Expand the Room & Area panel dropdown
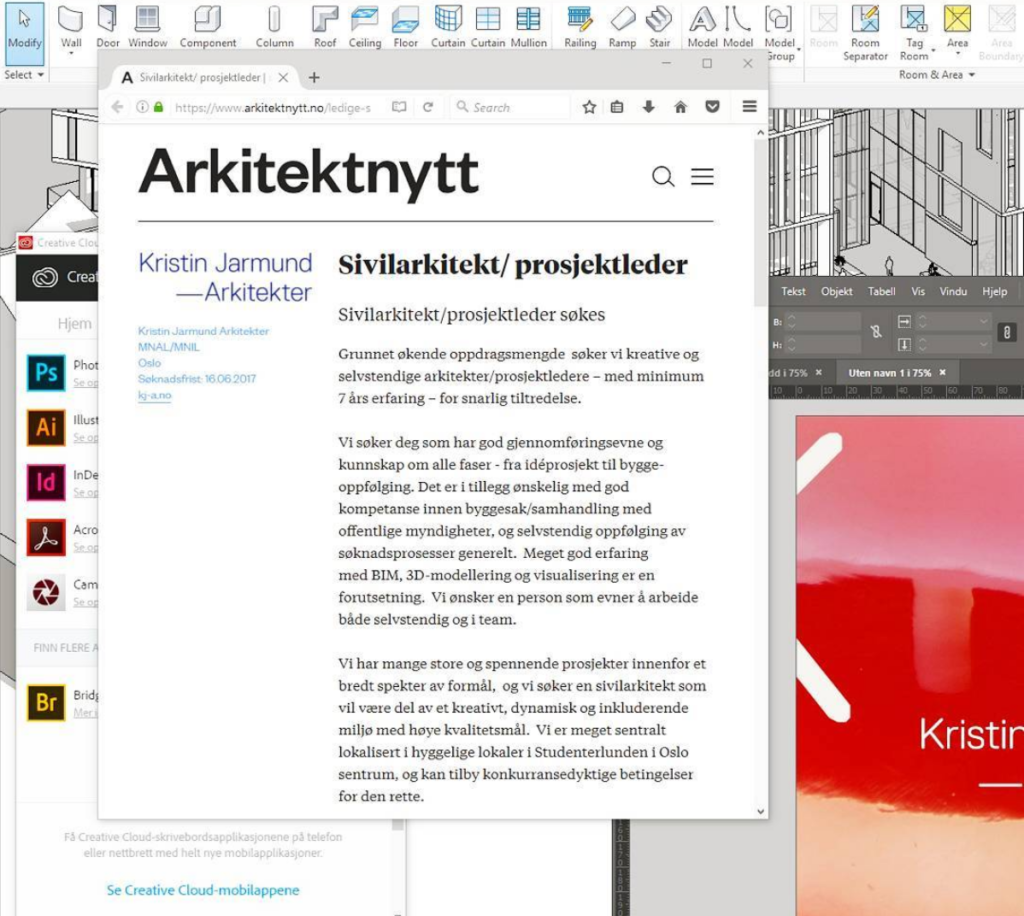 pos(936,74)
